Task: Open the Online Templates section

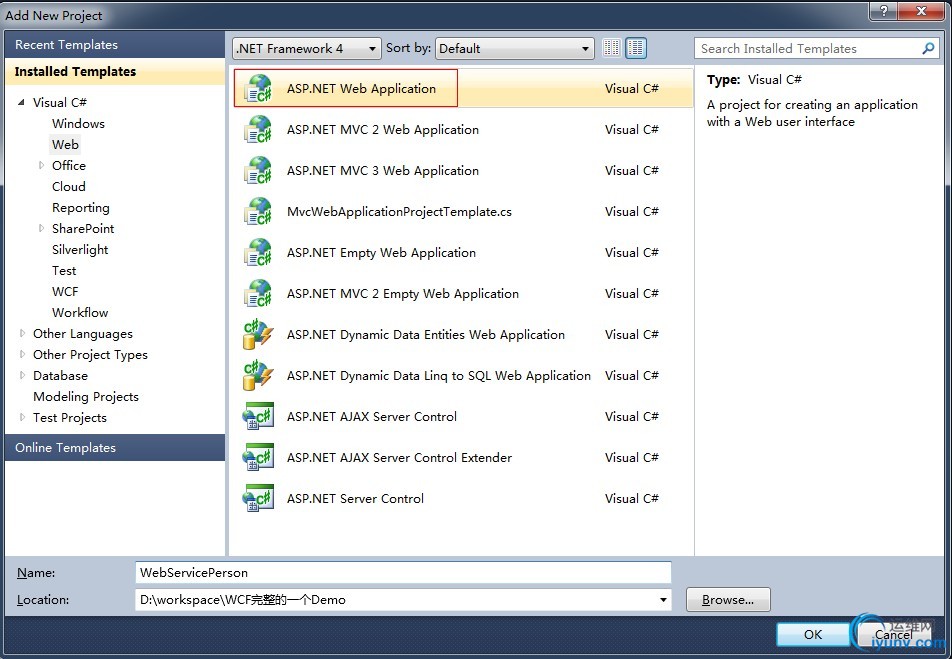Action: [x=115, y=448]
